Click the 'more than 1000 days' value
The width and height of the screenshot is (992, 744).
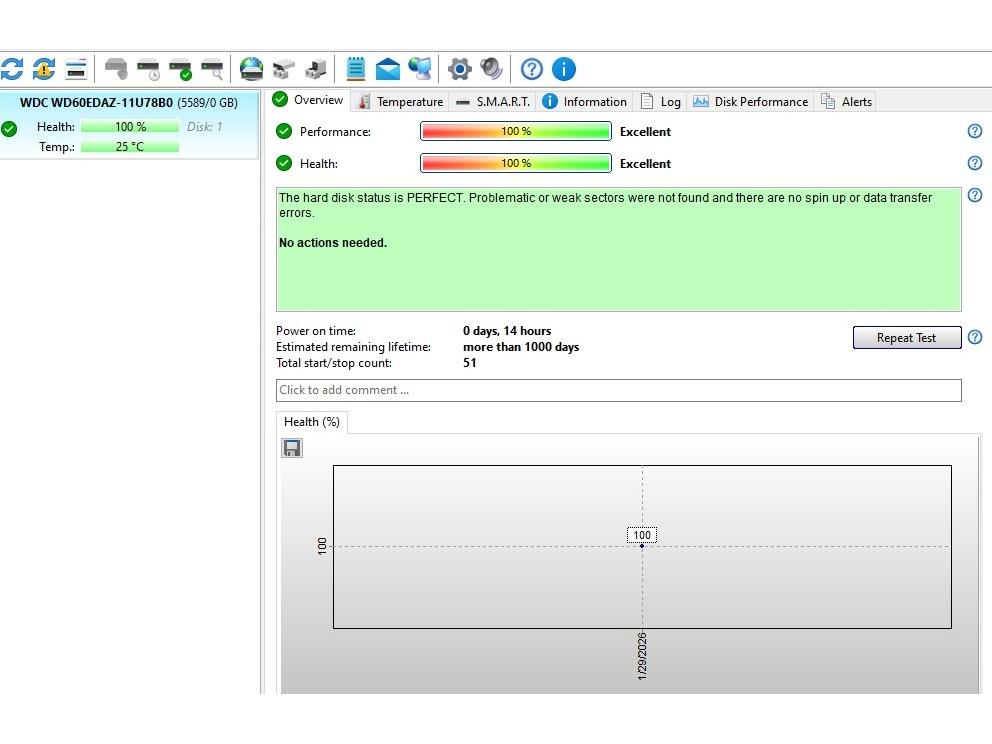pos(521,347)
